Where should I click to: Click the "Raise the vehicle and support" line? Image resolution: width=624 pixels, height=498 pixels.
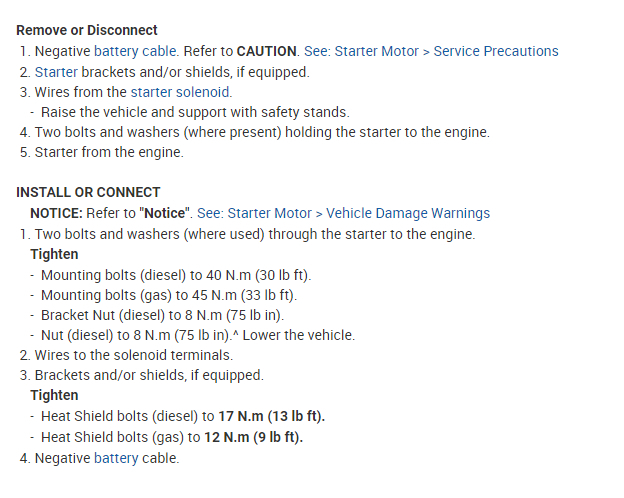pos(195,112)
